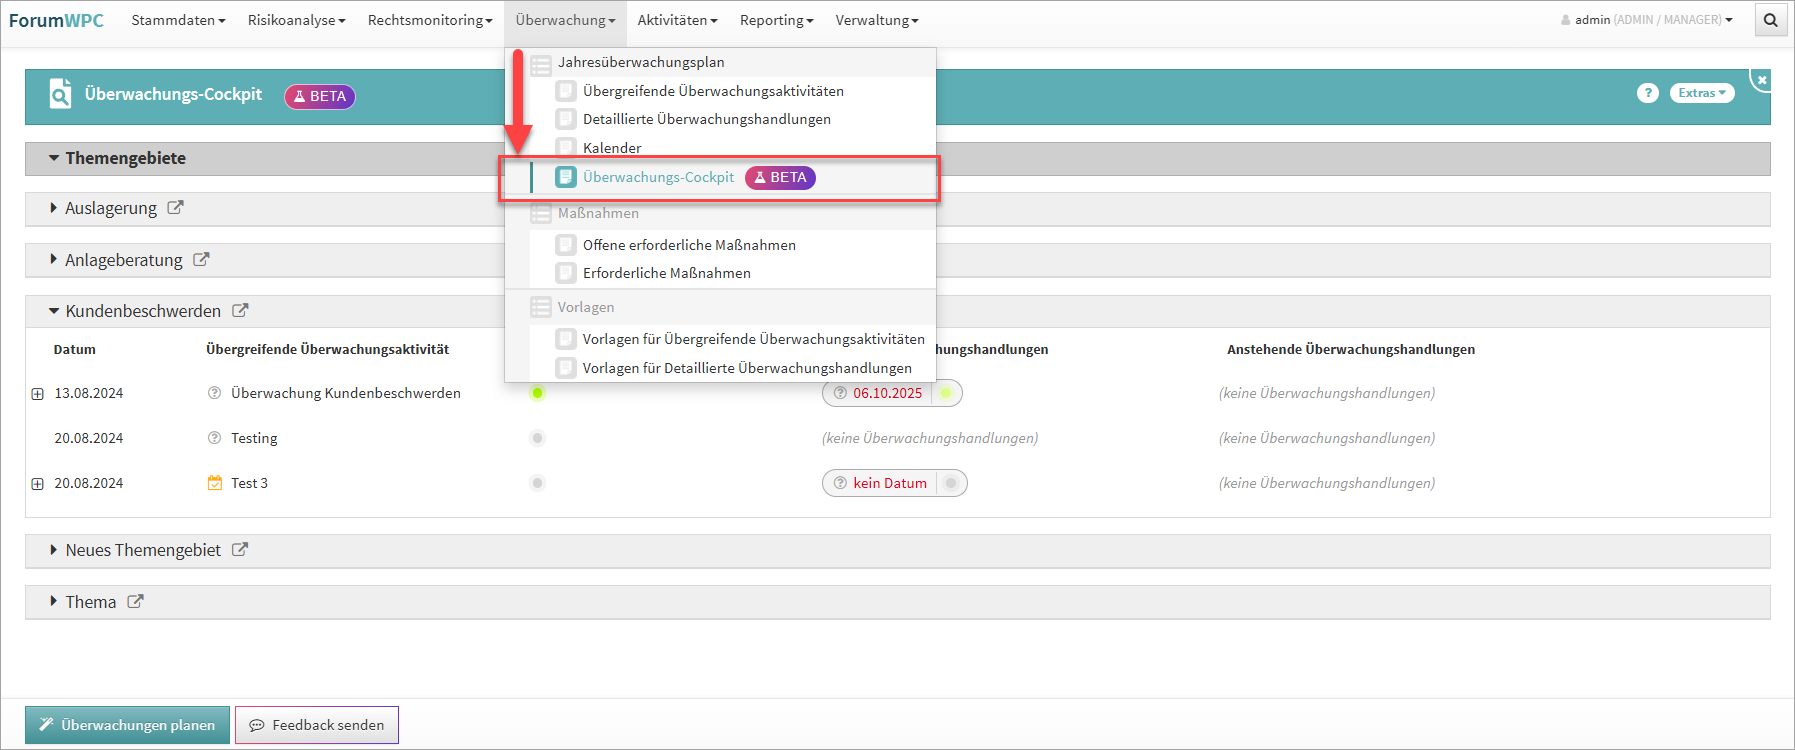Click the grey status dot in Test 3 row

pyautogui.click(x=537, y=483)
